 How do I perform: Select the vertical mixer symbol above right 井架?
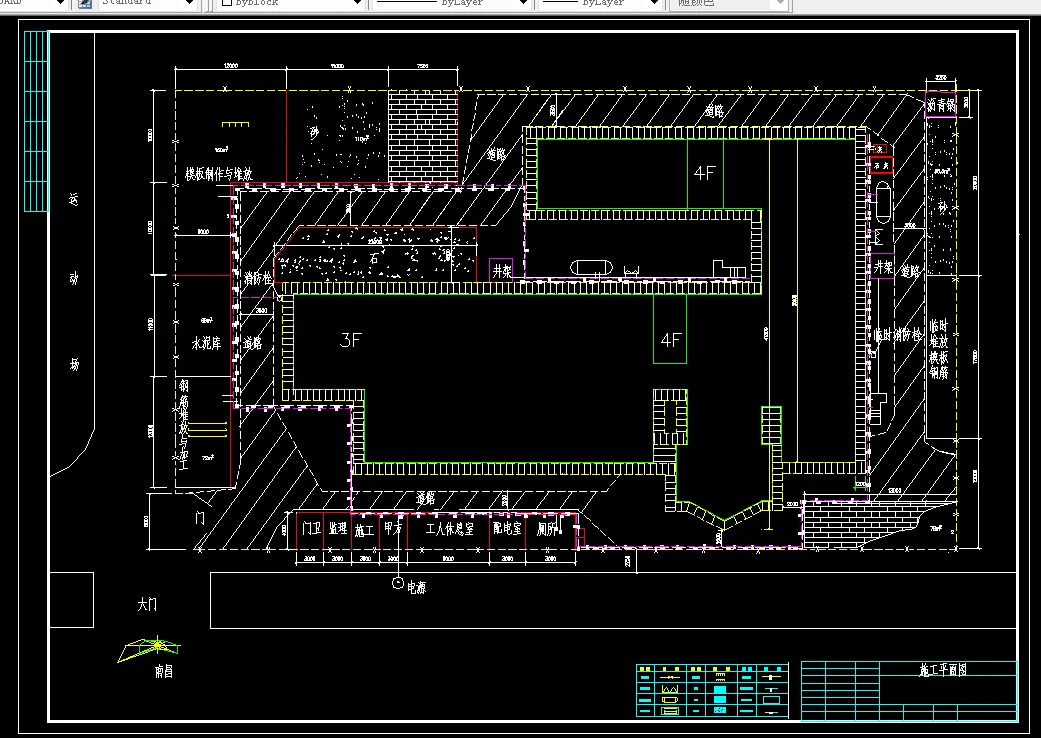883,202
